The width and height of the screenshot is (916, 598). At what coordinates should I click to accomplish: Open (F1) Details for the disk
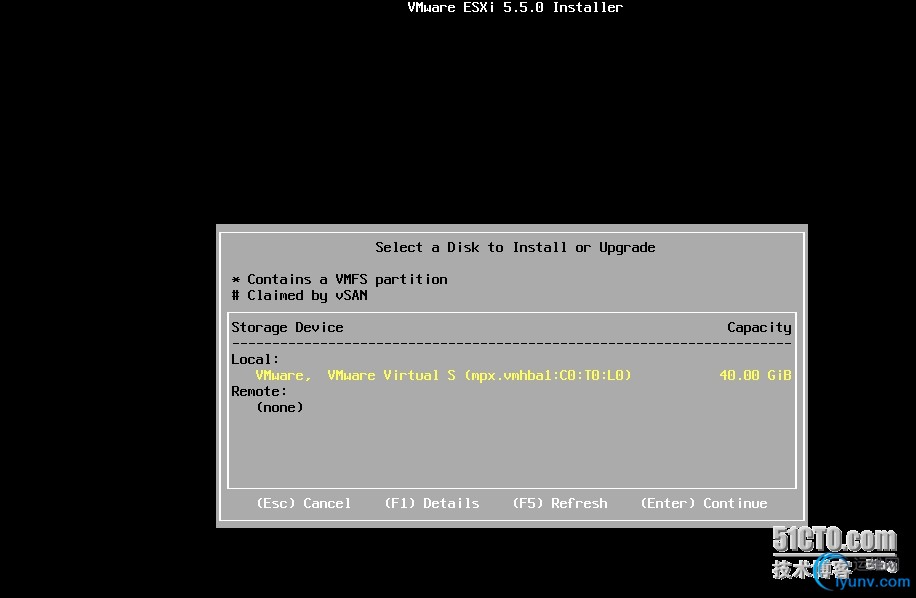(x=432, y=503)
